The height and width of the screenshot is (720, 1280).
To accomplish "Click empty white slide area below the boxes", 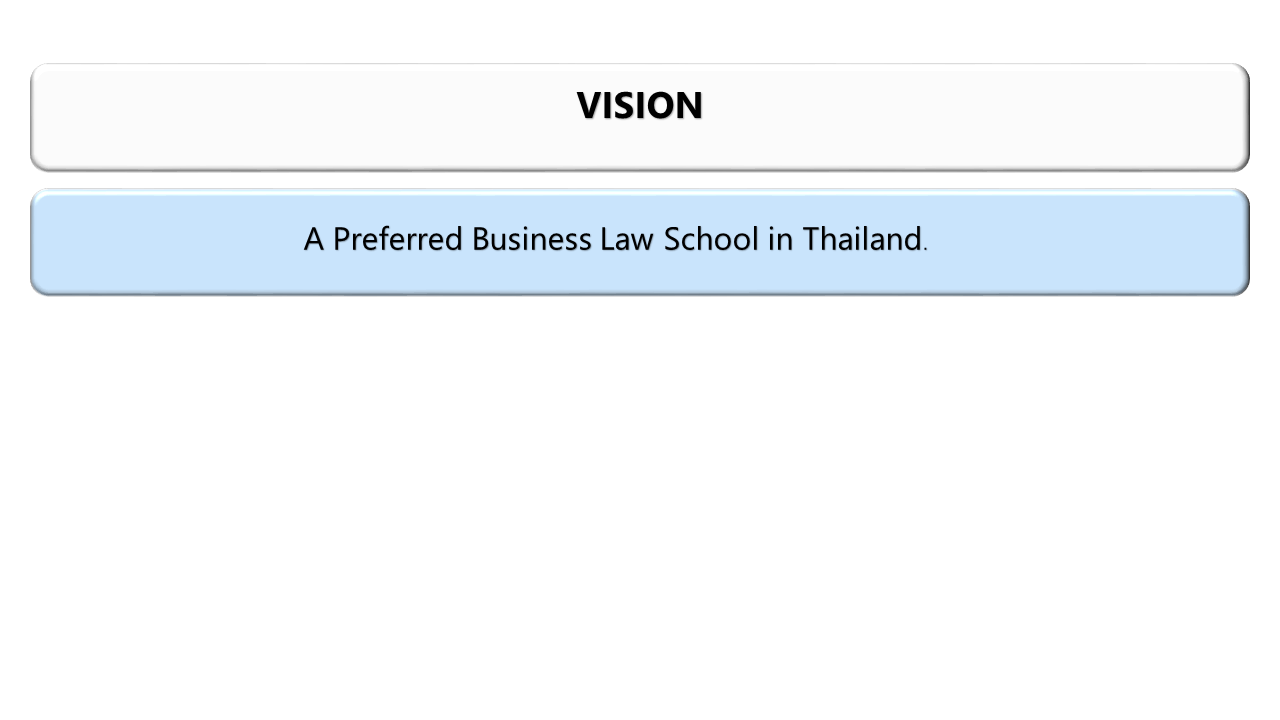I will tap(640, 500).
